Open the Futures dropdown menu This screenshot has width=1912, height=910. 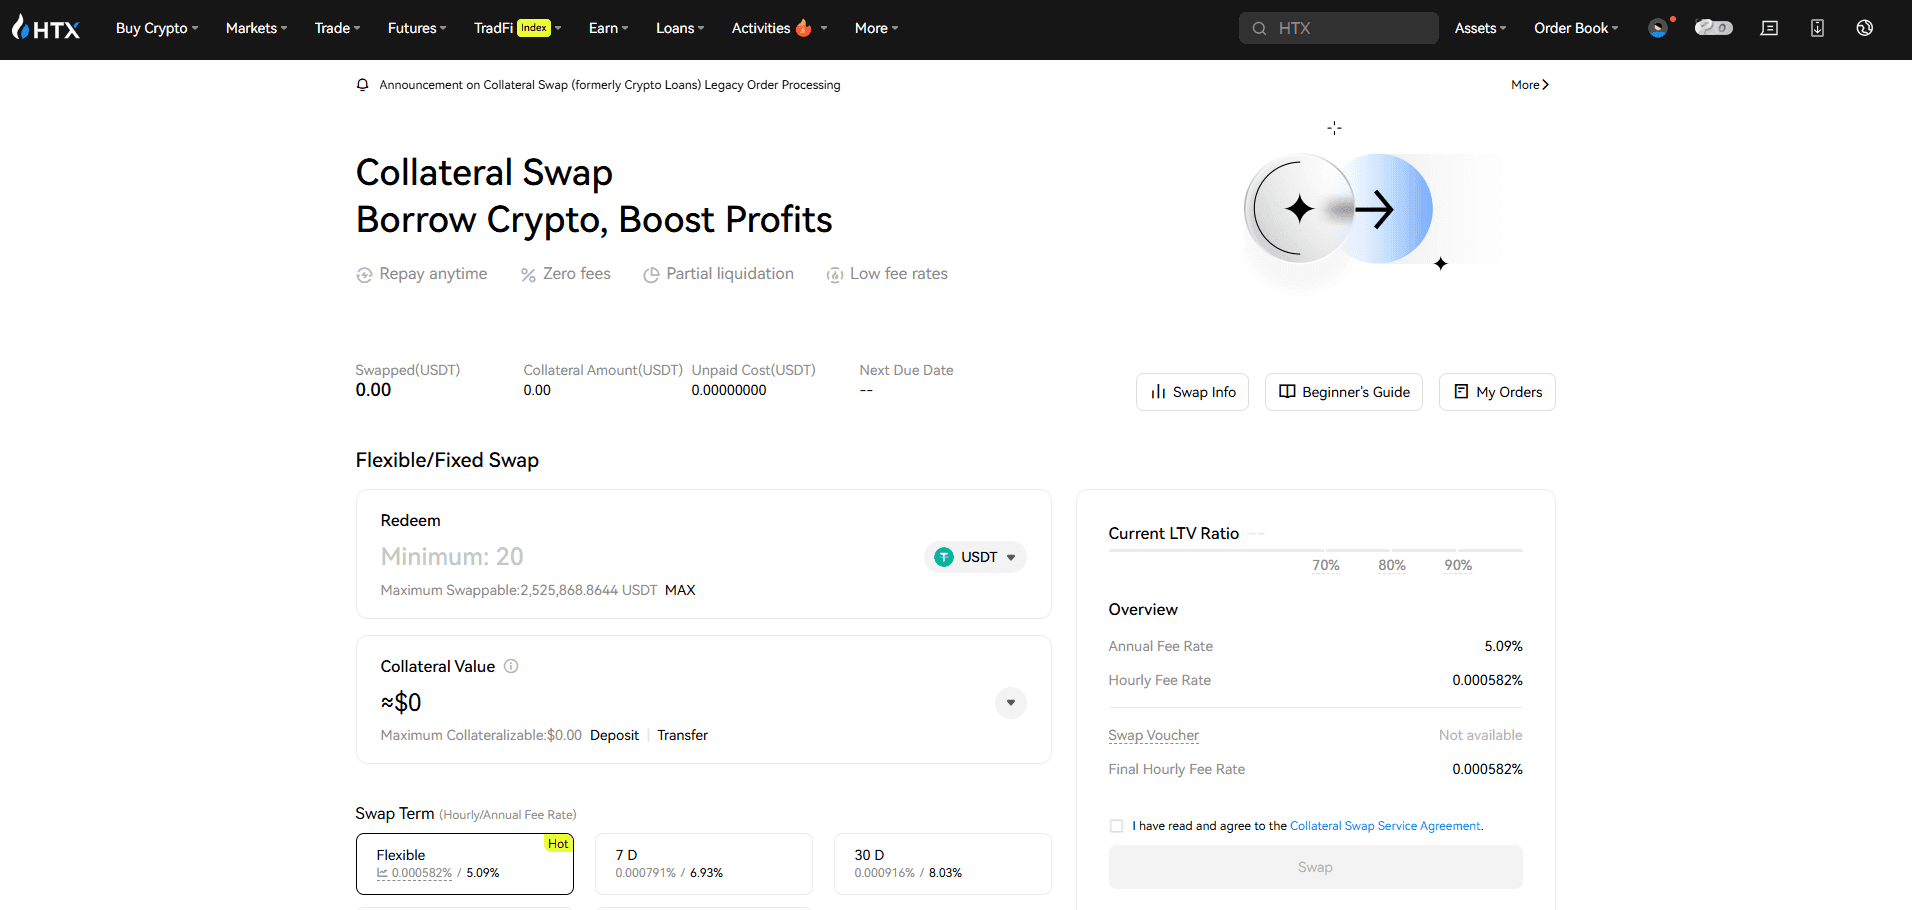pos(417,28)
